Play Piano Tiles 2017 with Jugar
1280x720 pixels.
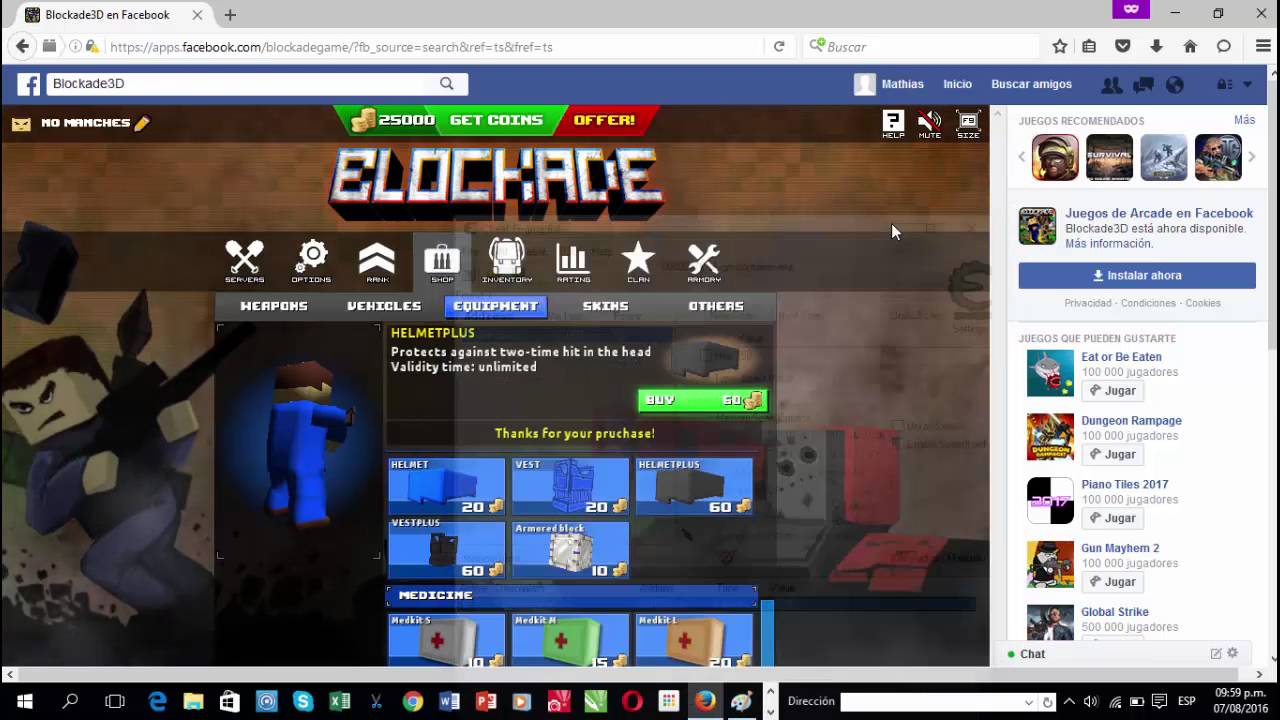(1112, 518)
